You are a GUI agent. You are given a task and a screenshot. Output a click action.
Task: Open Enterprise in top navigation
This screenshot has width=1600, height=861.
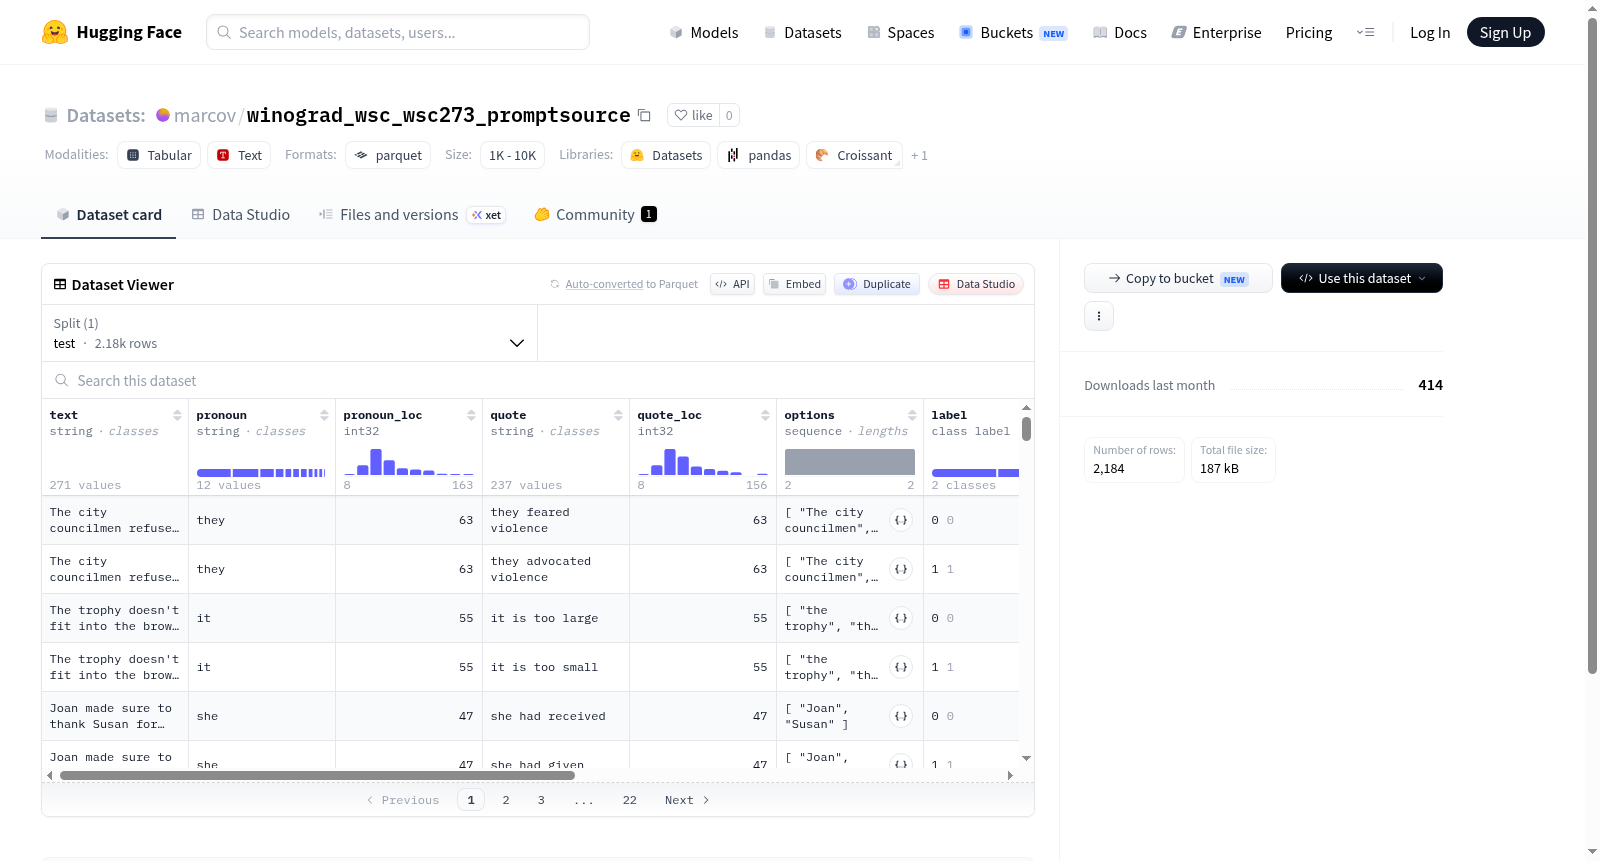click(x=1216, y=32)
